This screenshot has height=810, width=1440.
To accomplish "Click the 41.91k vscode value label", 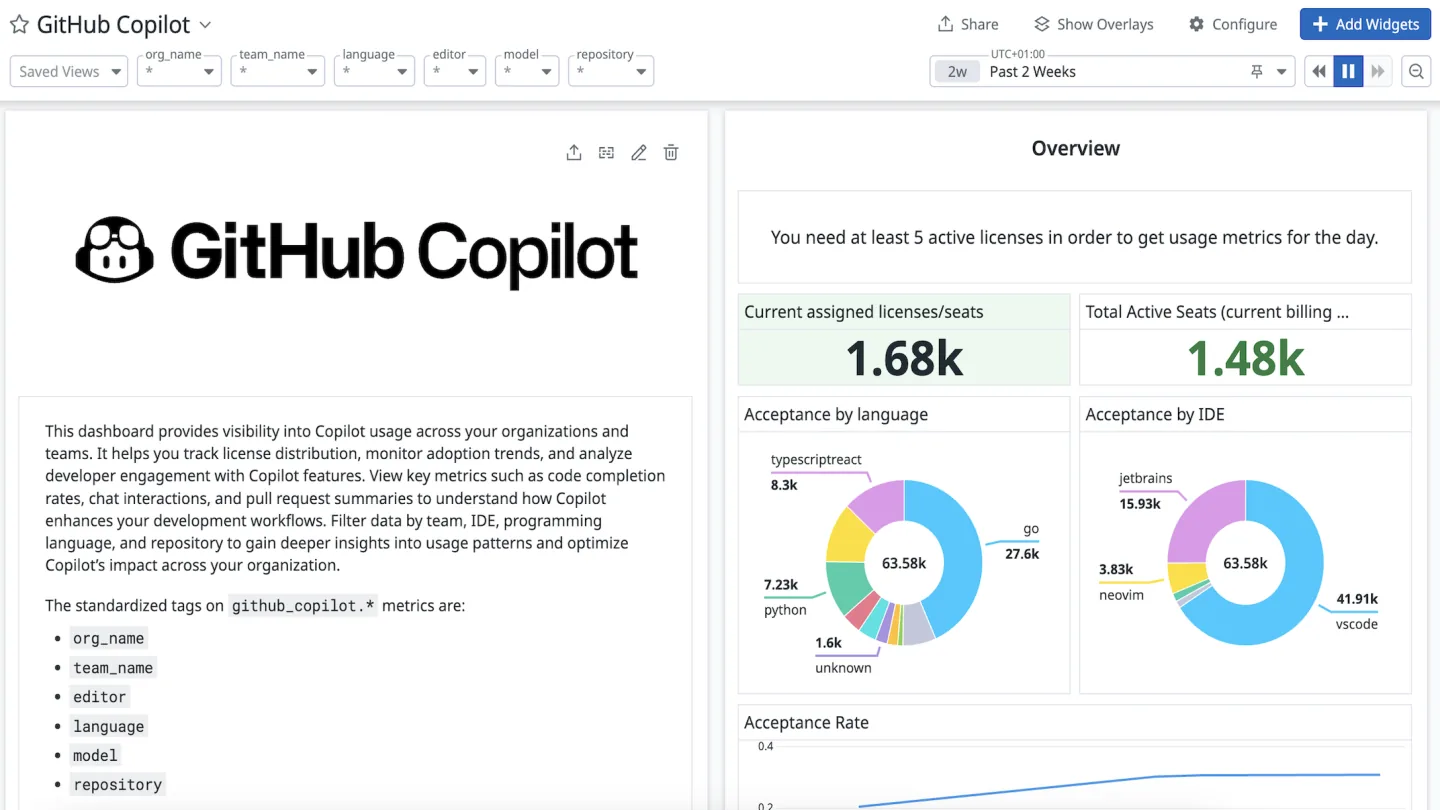I will coord(1357,599).
